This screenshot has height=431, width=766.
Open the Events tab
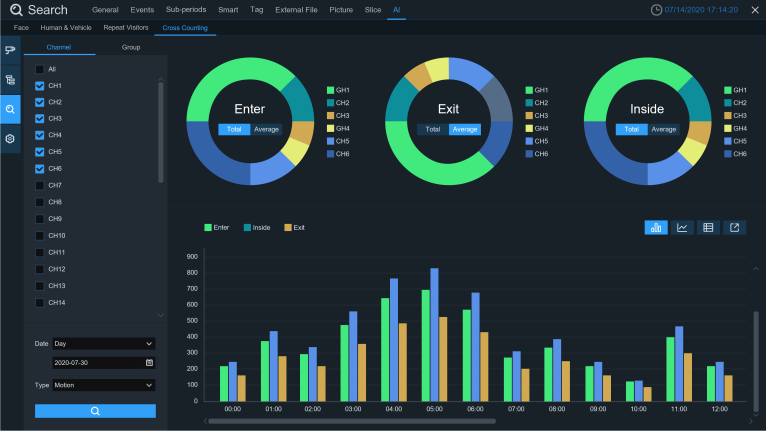(142, 10)
